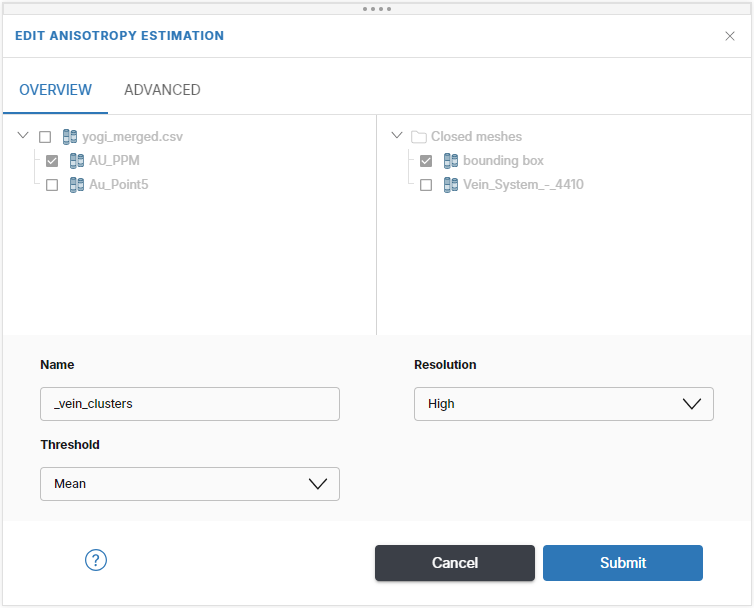Uncheck the AU_PPM checkbox

(52, 161)
